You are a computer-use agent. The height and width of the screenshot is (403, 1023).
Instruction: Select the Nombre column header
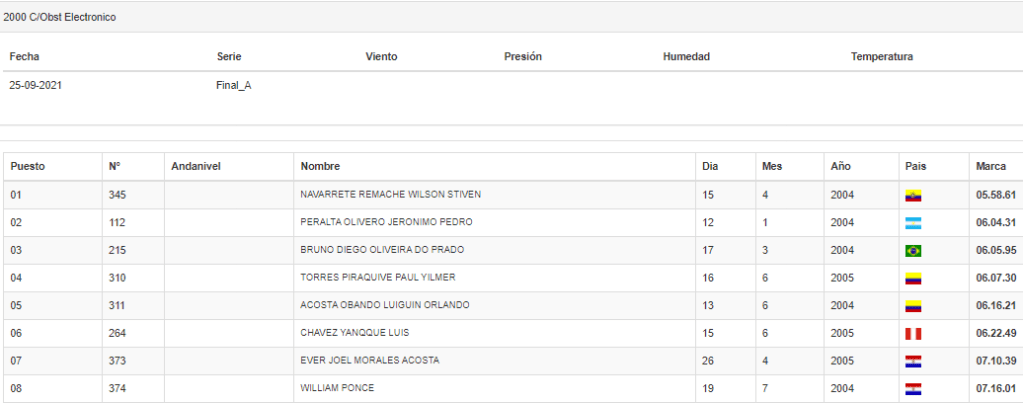(x=320, y=166)
